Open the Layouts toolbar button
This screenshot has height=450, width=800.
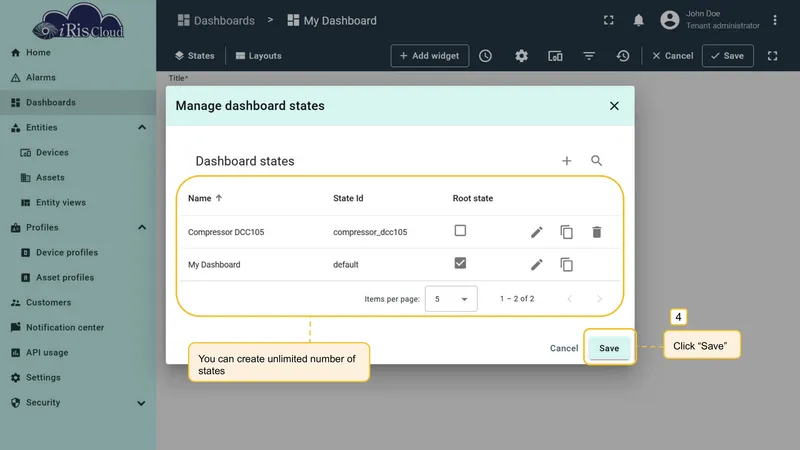pos(259,56)
